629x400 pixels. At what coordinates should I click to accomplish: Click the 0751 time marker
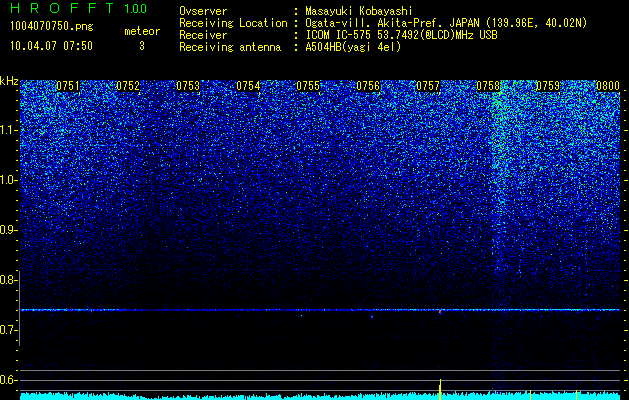click(68, 86)
